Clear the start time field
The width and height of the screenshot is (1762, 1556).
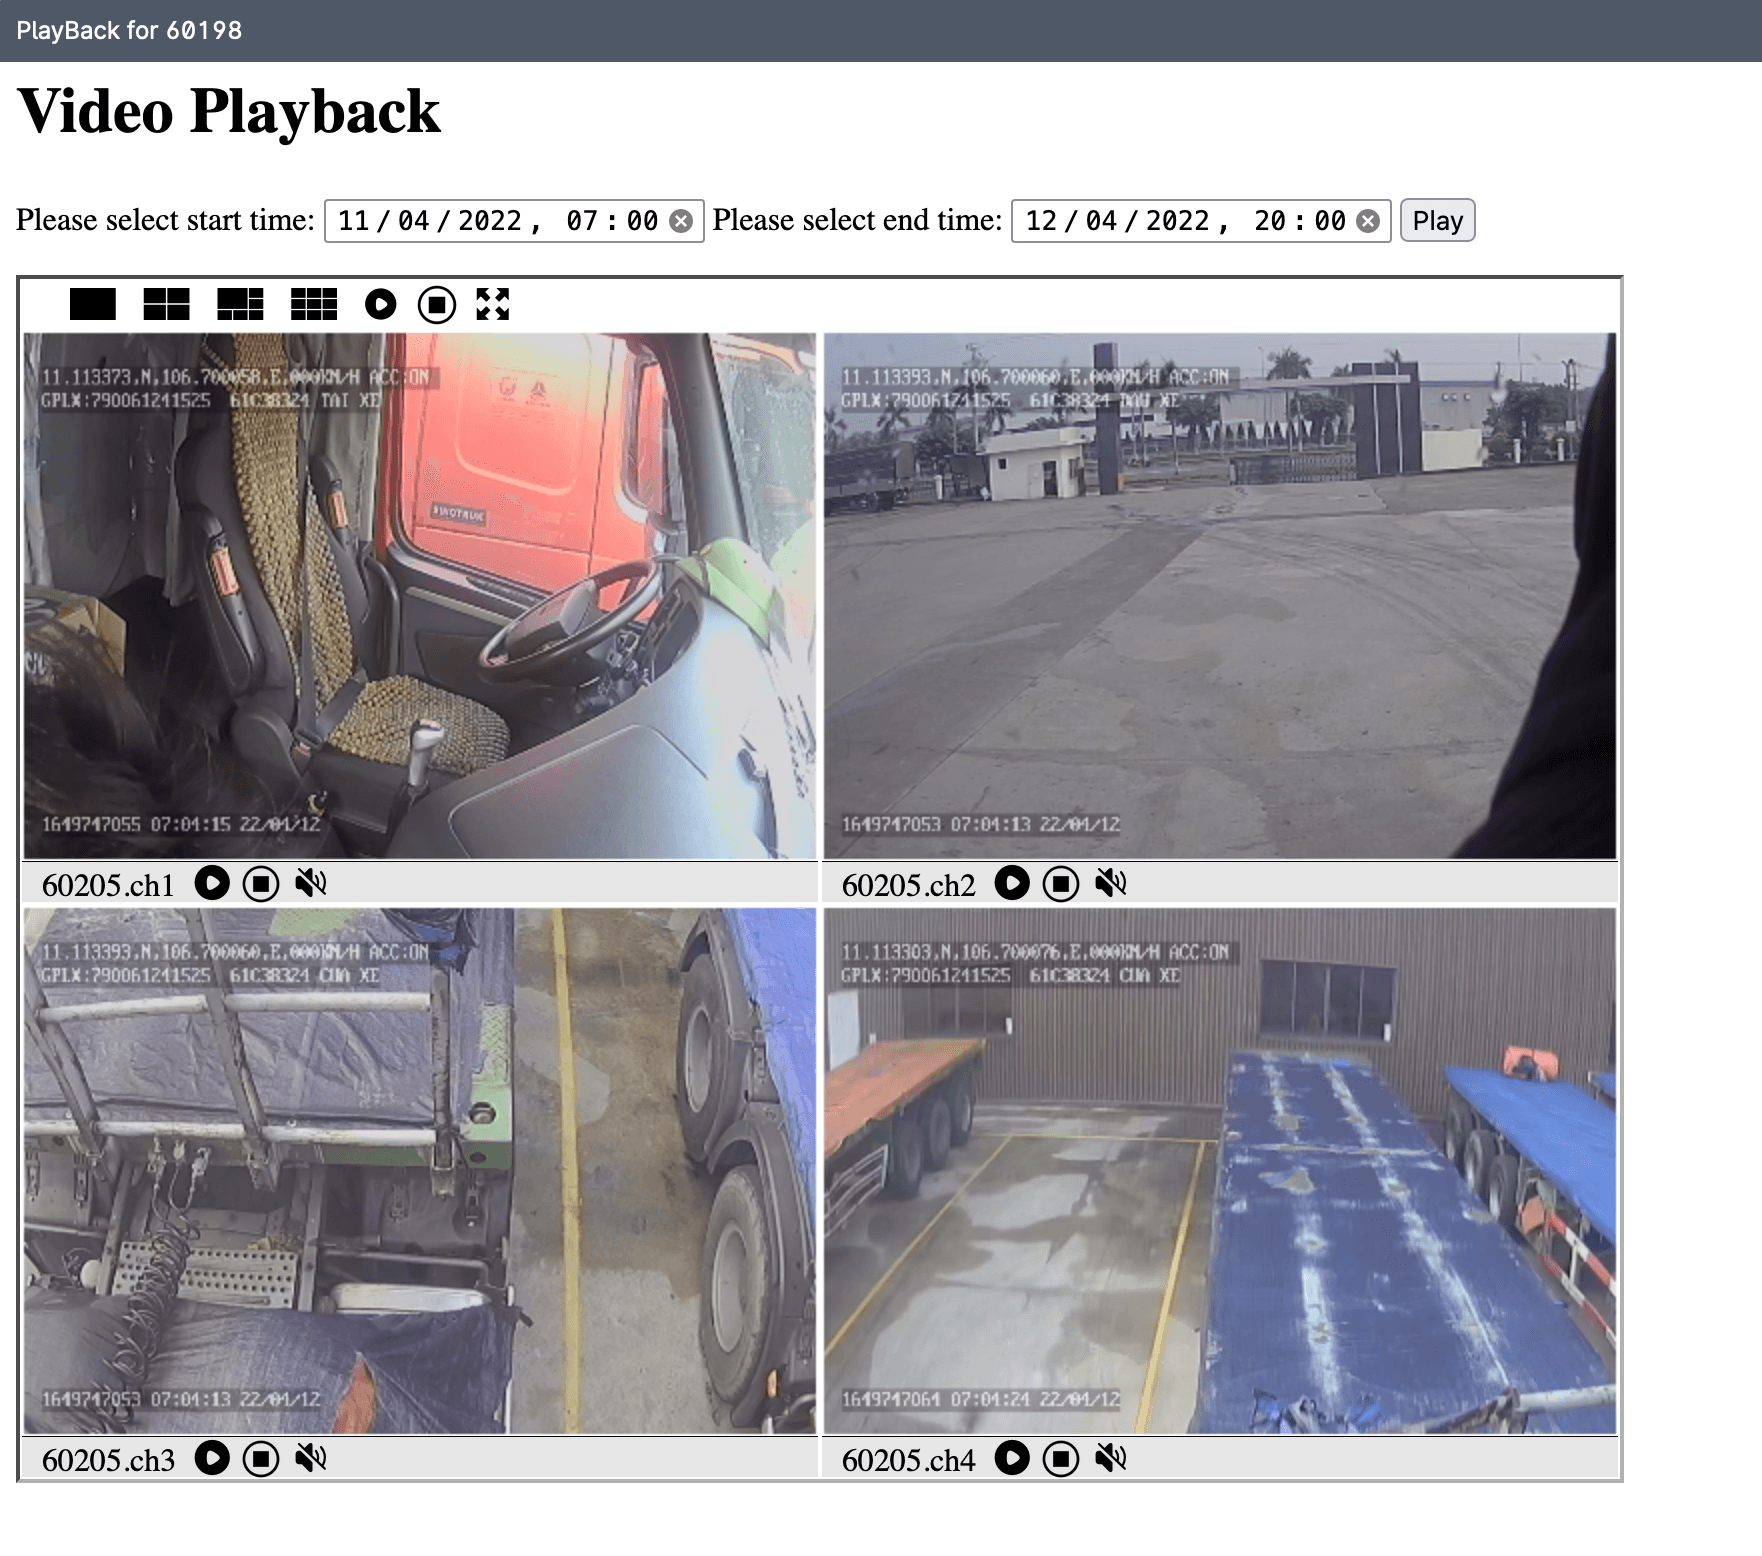click(x=681, y=221)
